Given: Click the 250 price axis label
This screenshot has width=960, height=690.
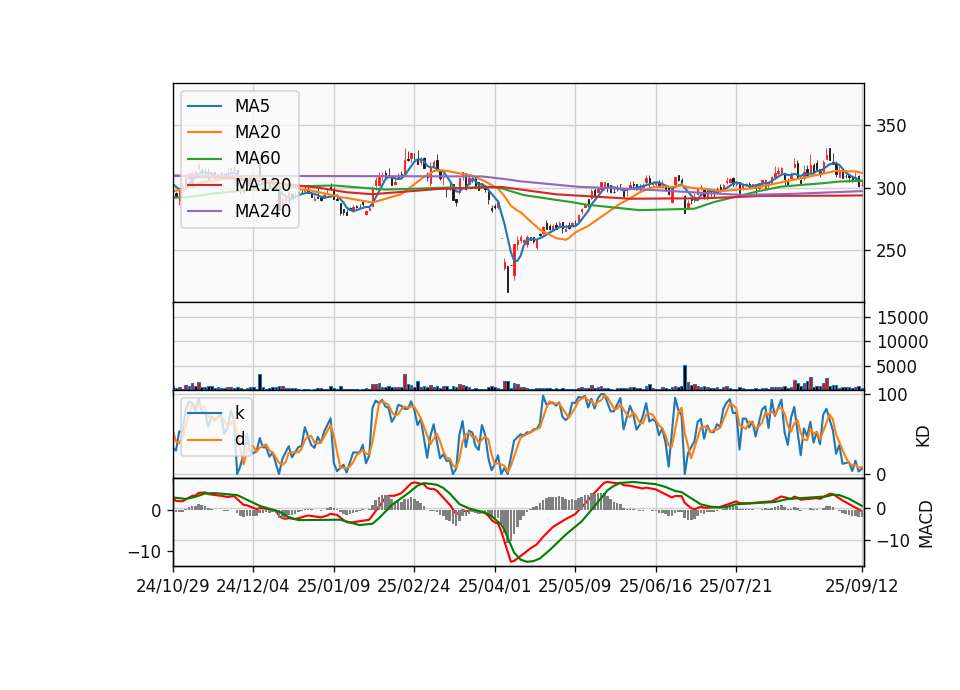Looking at the screenshot, I should tap(891, 251).
